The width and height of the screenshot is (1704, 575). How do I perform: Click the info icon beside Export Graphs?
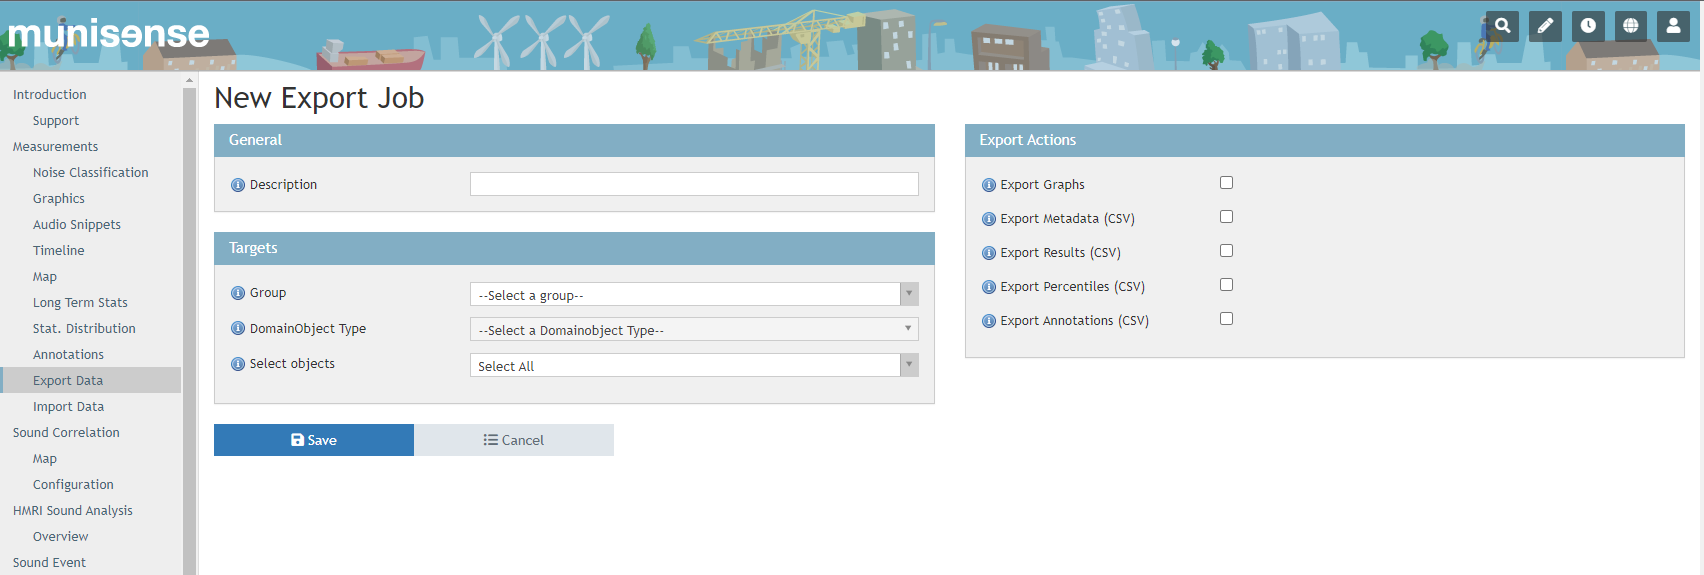pyautogui.click(x=989, y=185)
